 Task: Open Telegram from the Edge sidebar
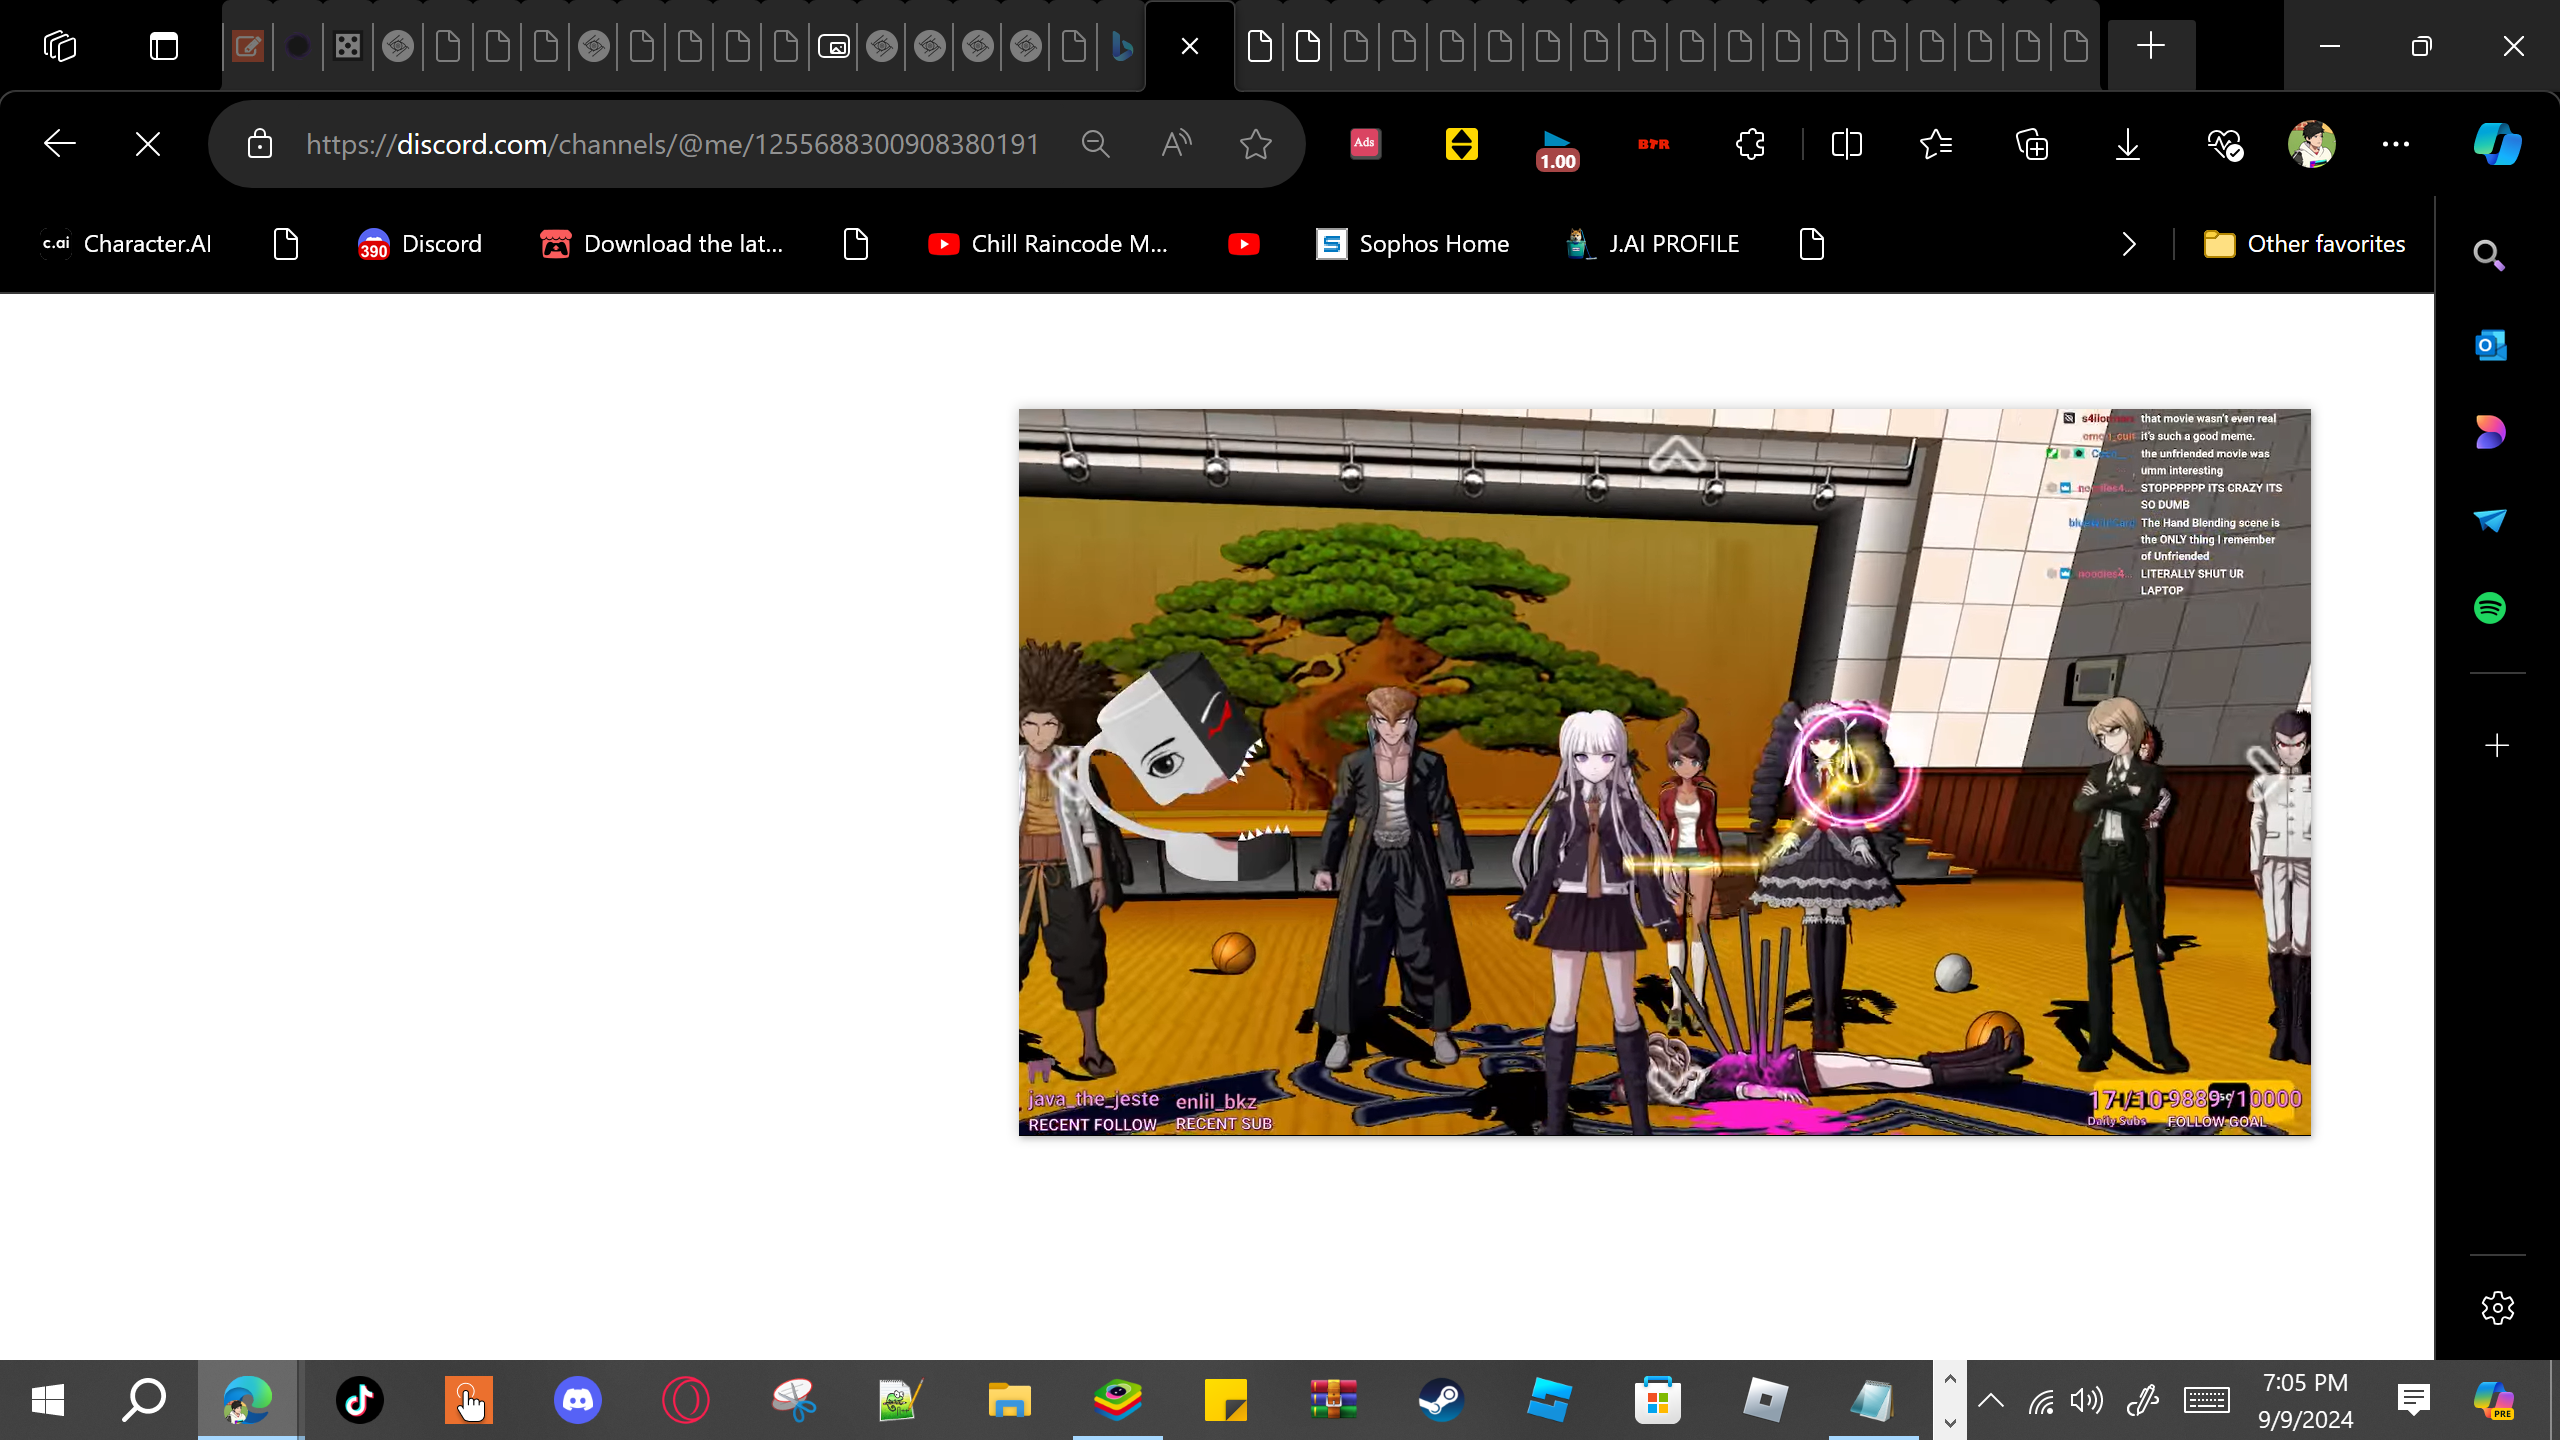[x=2490, y=520]
